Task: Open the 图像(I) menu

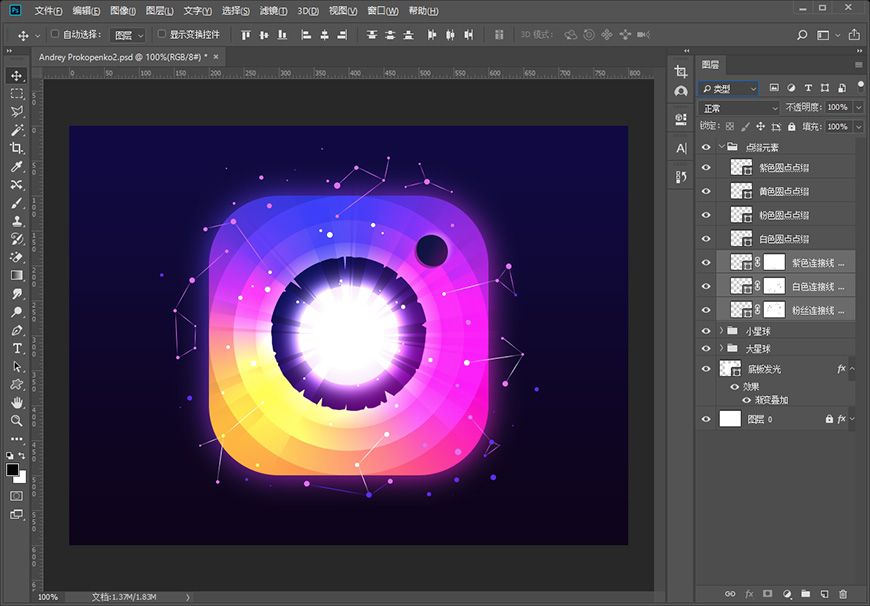Action: [123, 11]
